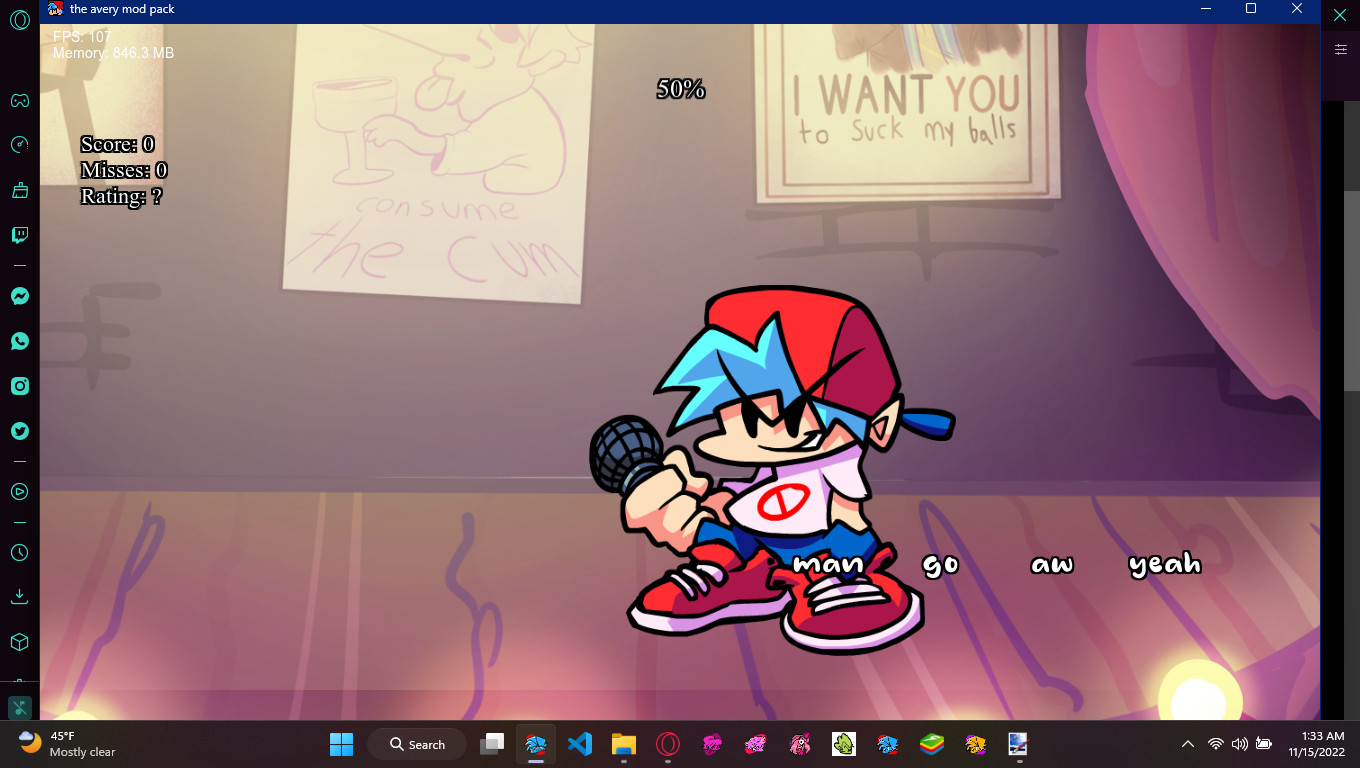The height and width of the screenshot is (768, 1360).
Task: Open the weather widget showing 45°F
Action: (66, 744)
